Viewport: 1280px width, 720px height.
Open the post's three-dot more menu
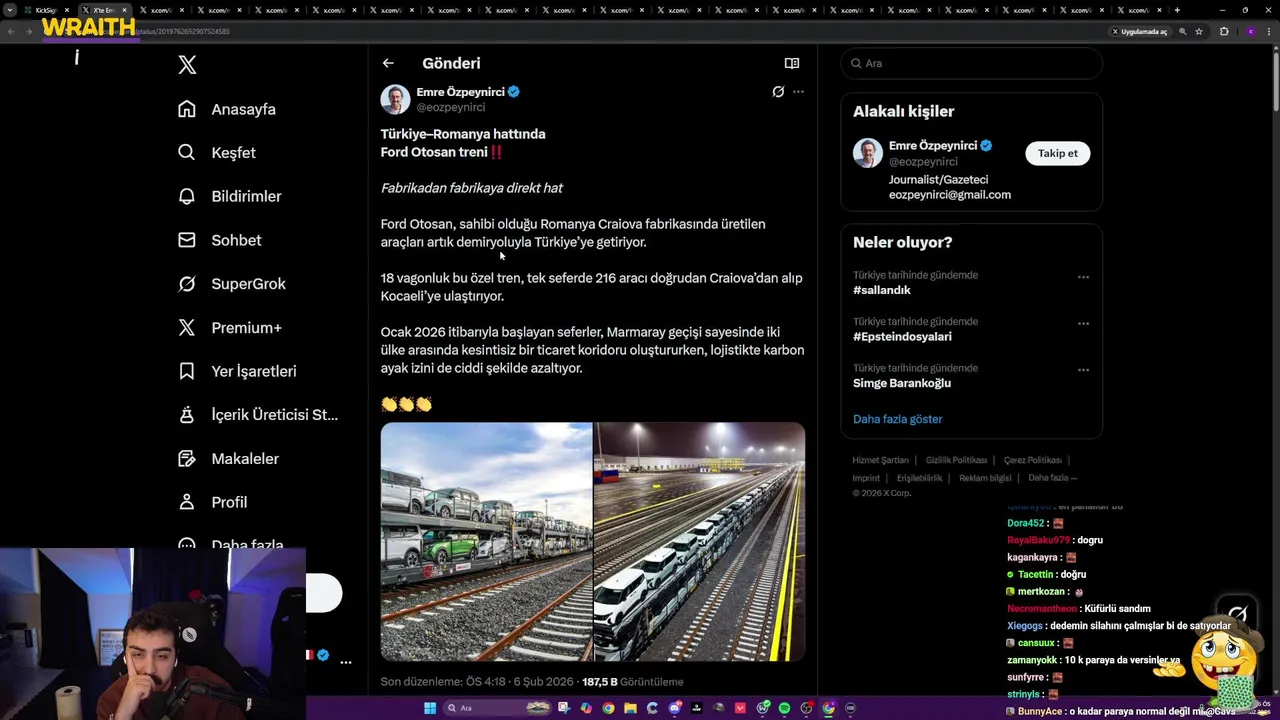click(x=798, y=92)
